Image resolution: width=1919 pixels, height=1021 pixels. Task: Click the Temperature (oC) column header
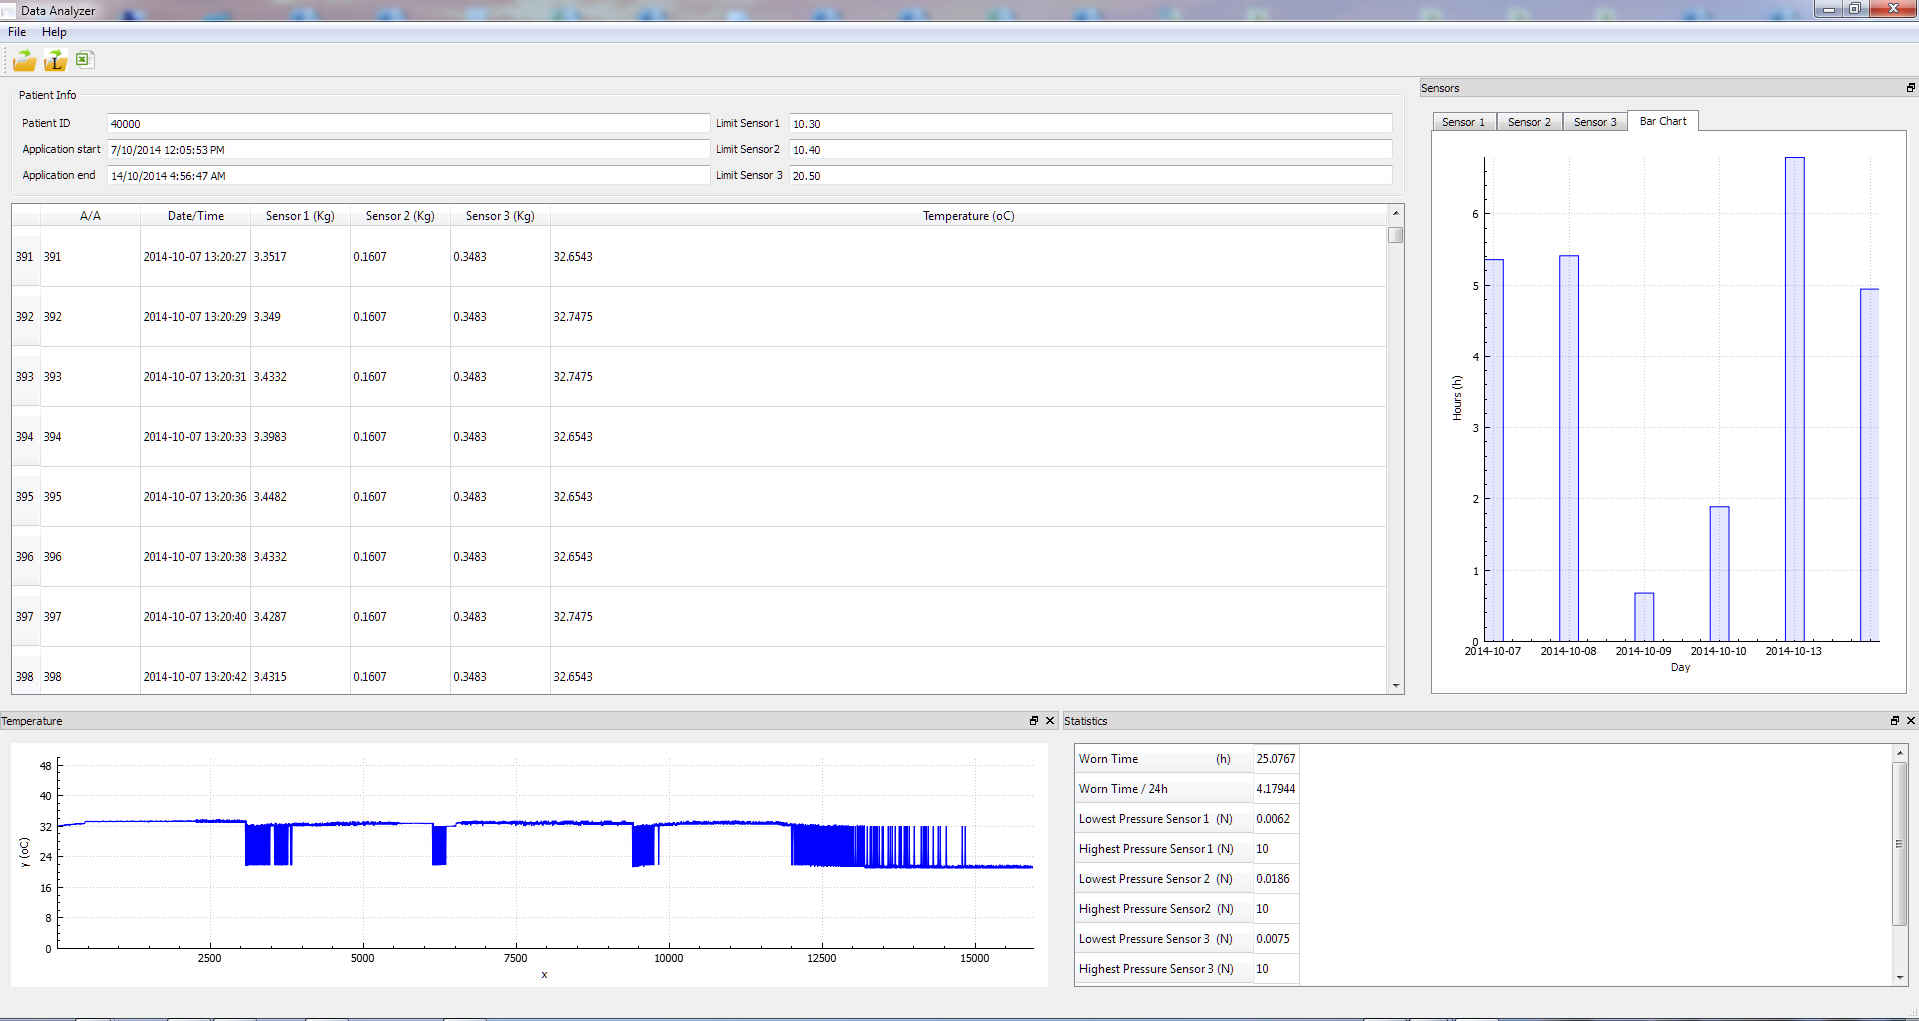pyautogui.click(x=968, y=216)
